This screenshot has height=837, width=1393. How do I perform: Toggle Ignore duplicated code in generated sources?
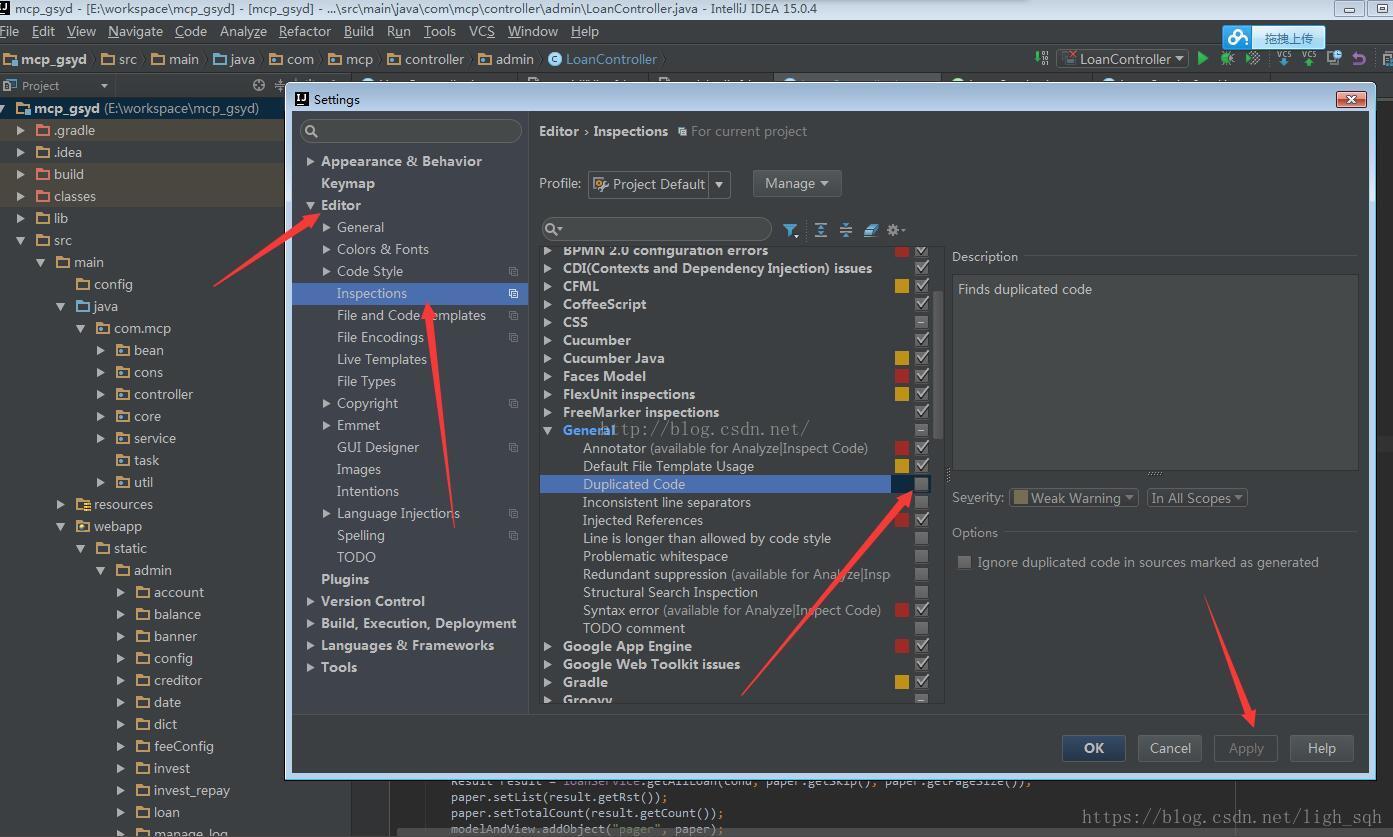point(964,562)
